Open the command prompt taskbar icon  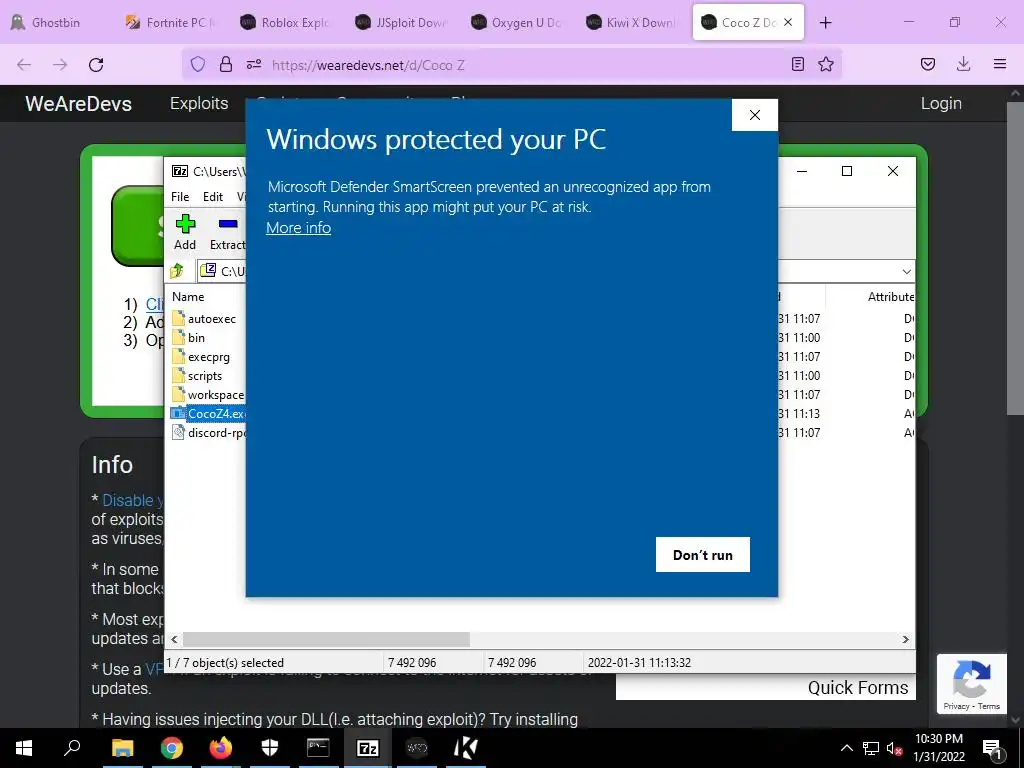click(318, 748)
